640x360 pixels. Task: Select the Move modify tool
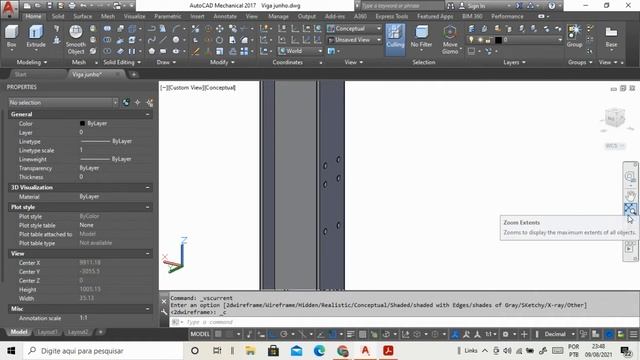(x=220, y=29)
